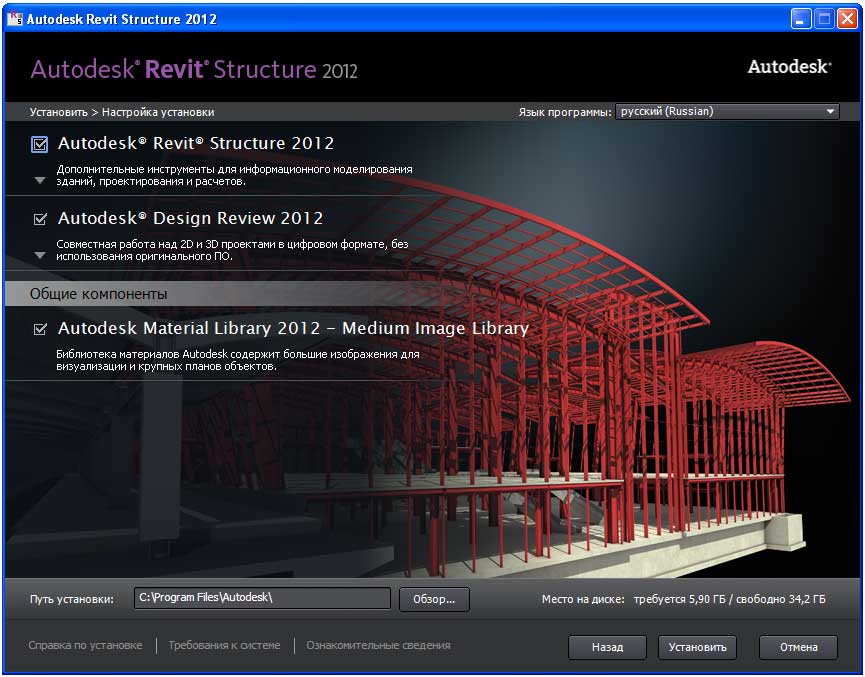The width and height of the screenshot is (865, 677).
Task: Click the Autodesk logo in the header
Action: pyautogui.click(x=788, y=67)
